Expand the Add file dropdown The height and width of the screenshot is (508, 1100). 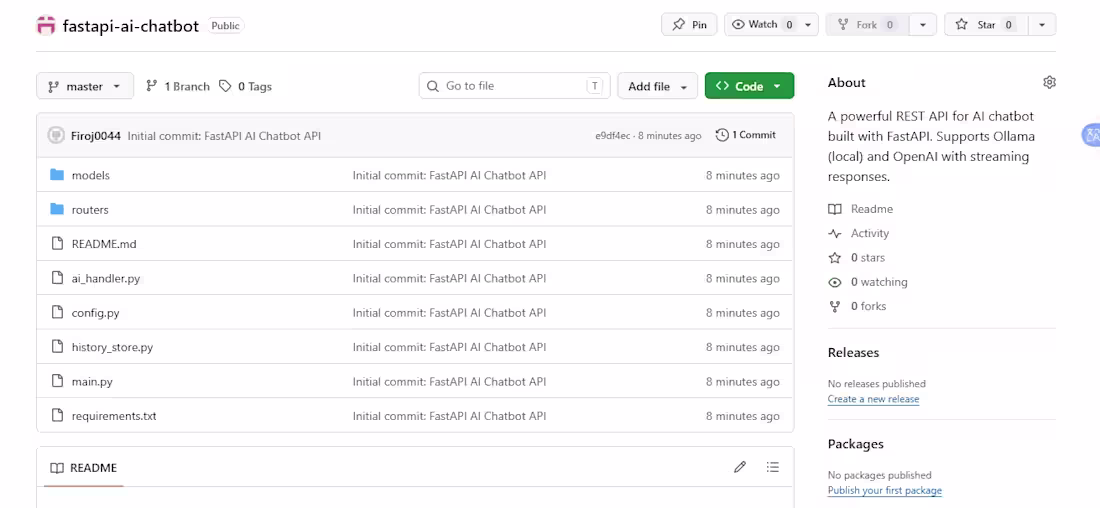[x=657, y=86]
